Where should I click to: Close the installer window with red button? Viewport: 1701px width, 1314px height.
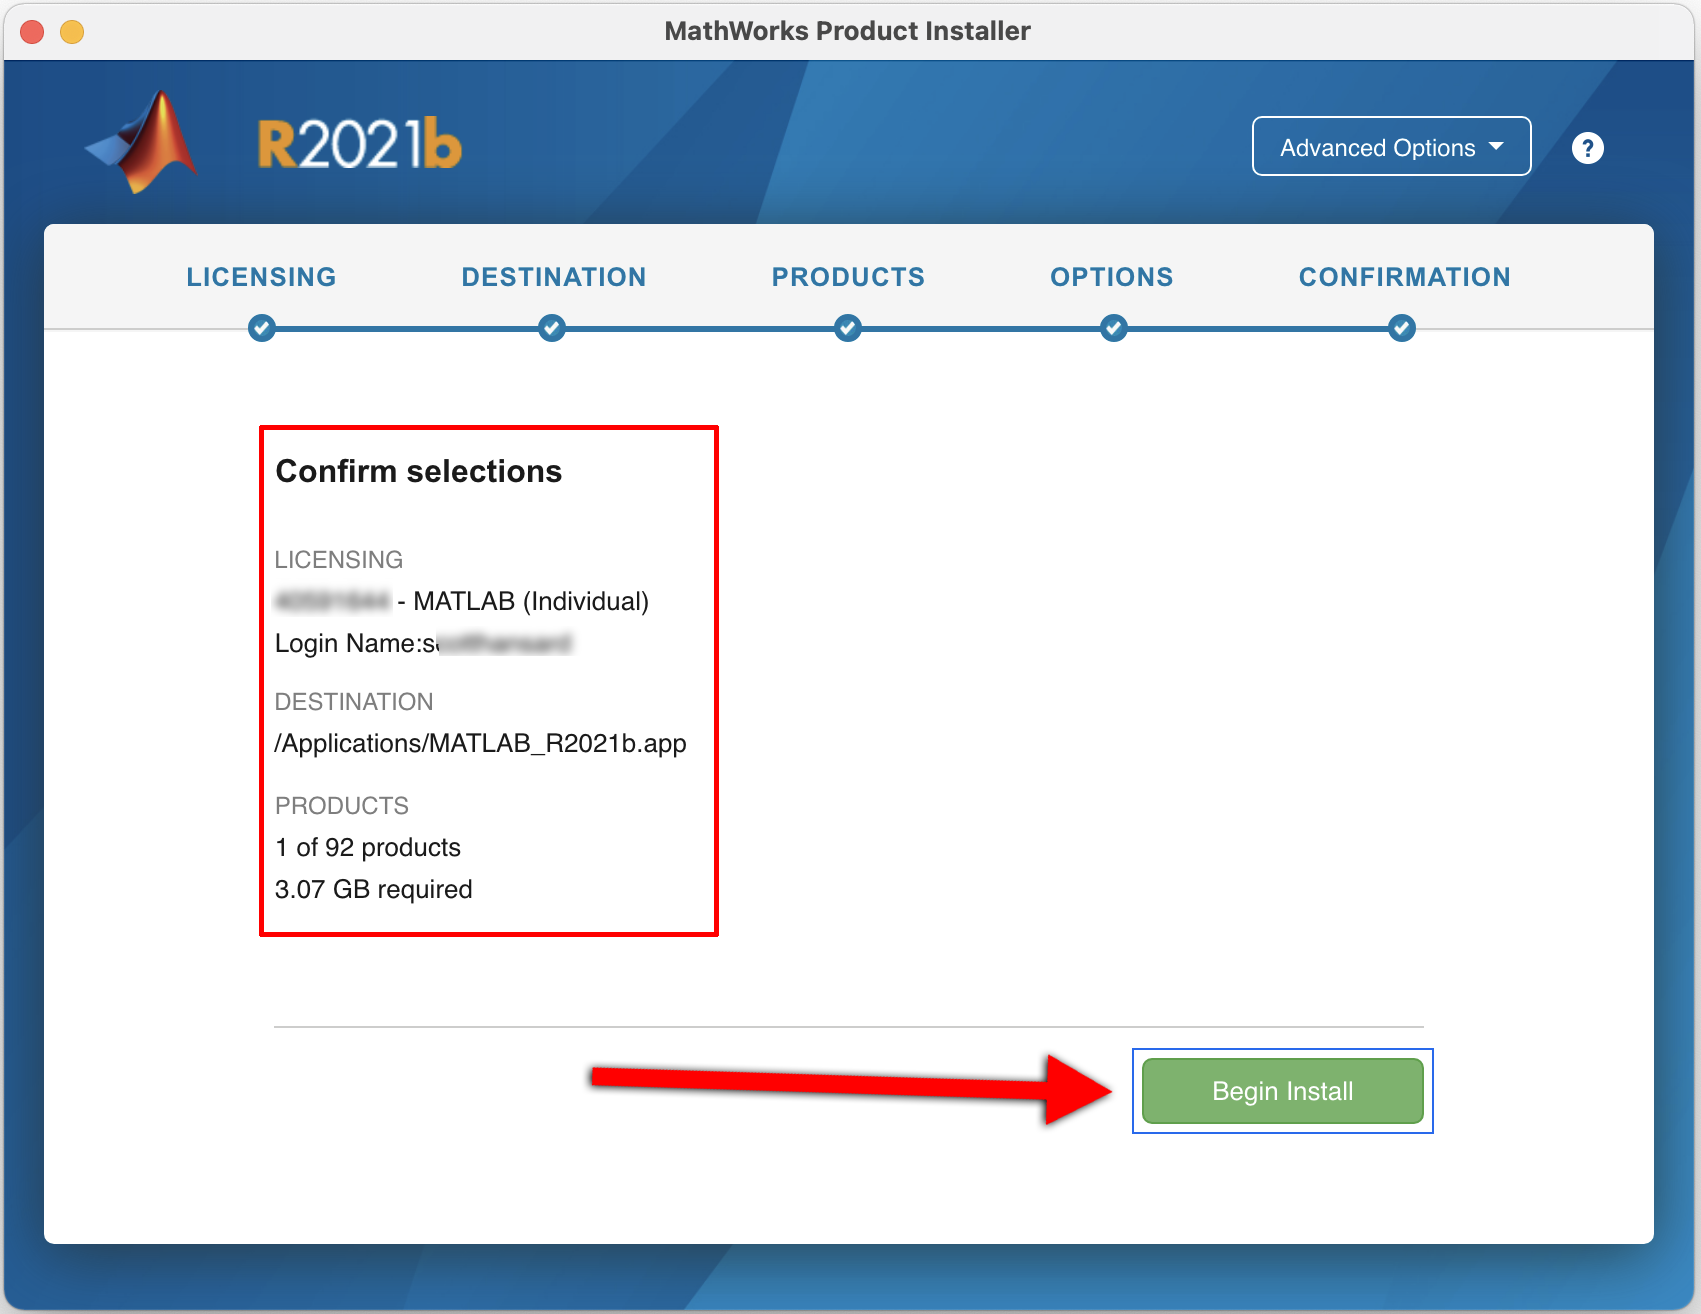(32, 32)
